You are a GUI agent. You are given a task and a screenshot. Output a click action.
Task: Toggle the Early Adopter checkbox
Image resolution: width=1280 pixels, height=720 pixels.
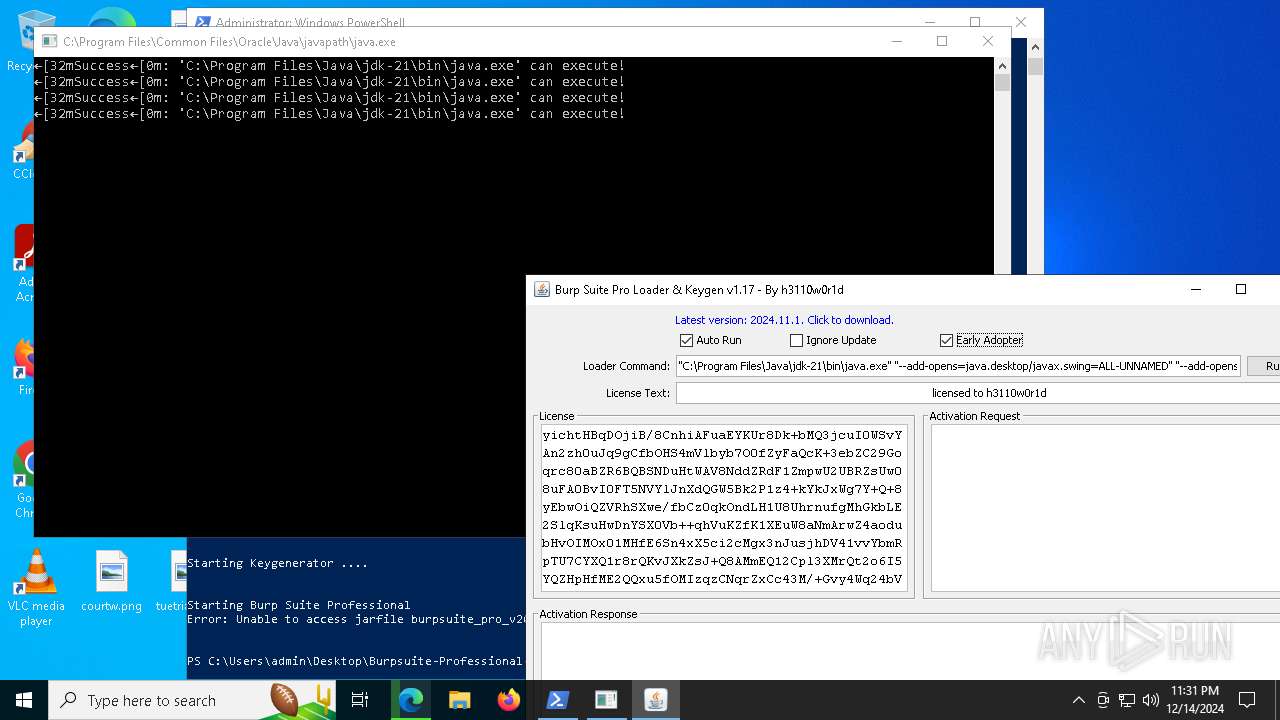946,340
